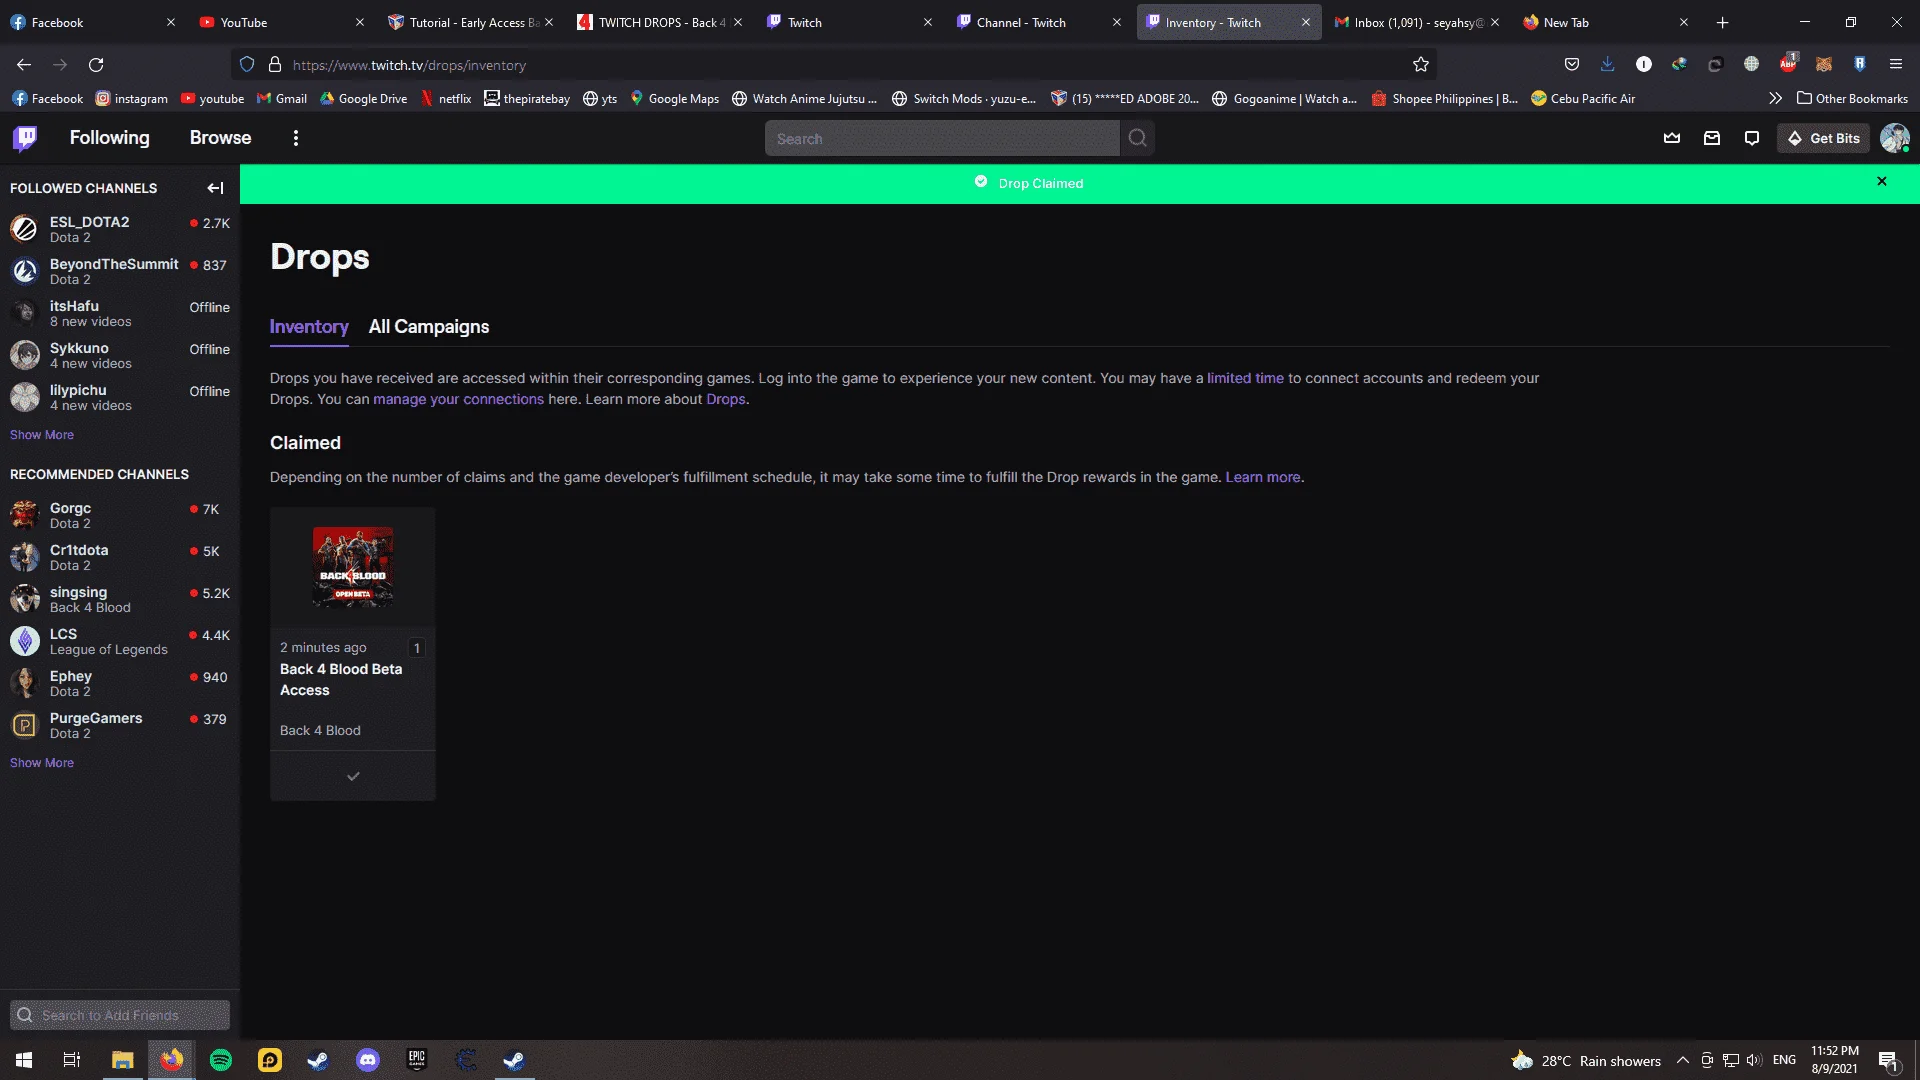Open Back 4 Blood drop thumbnail
The image size is (1920, 1080).
[353, 567]
